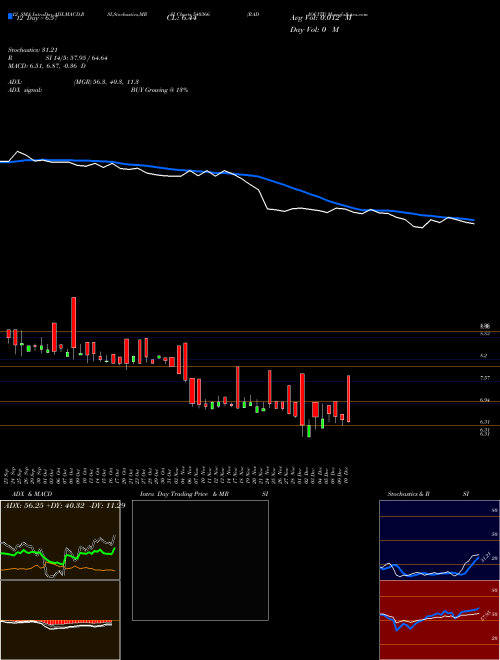This screenshot has height=660, width=500.
Task: Click the blue stochastics chart panel
Action: (439, 540)
